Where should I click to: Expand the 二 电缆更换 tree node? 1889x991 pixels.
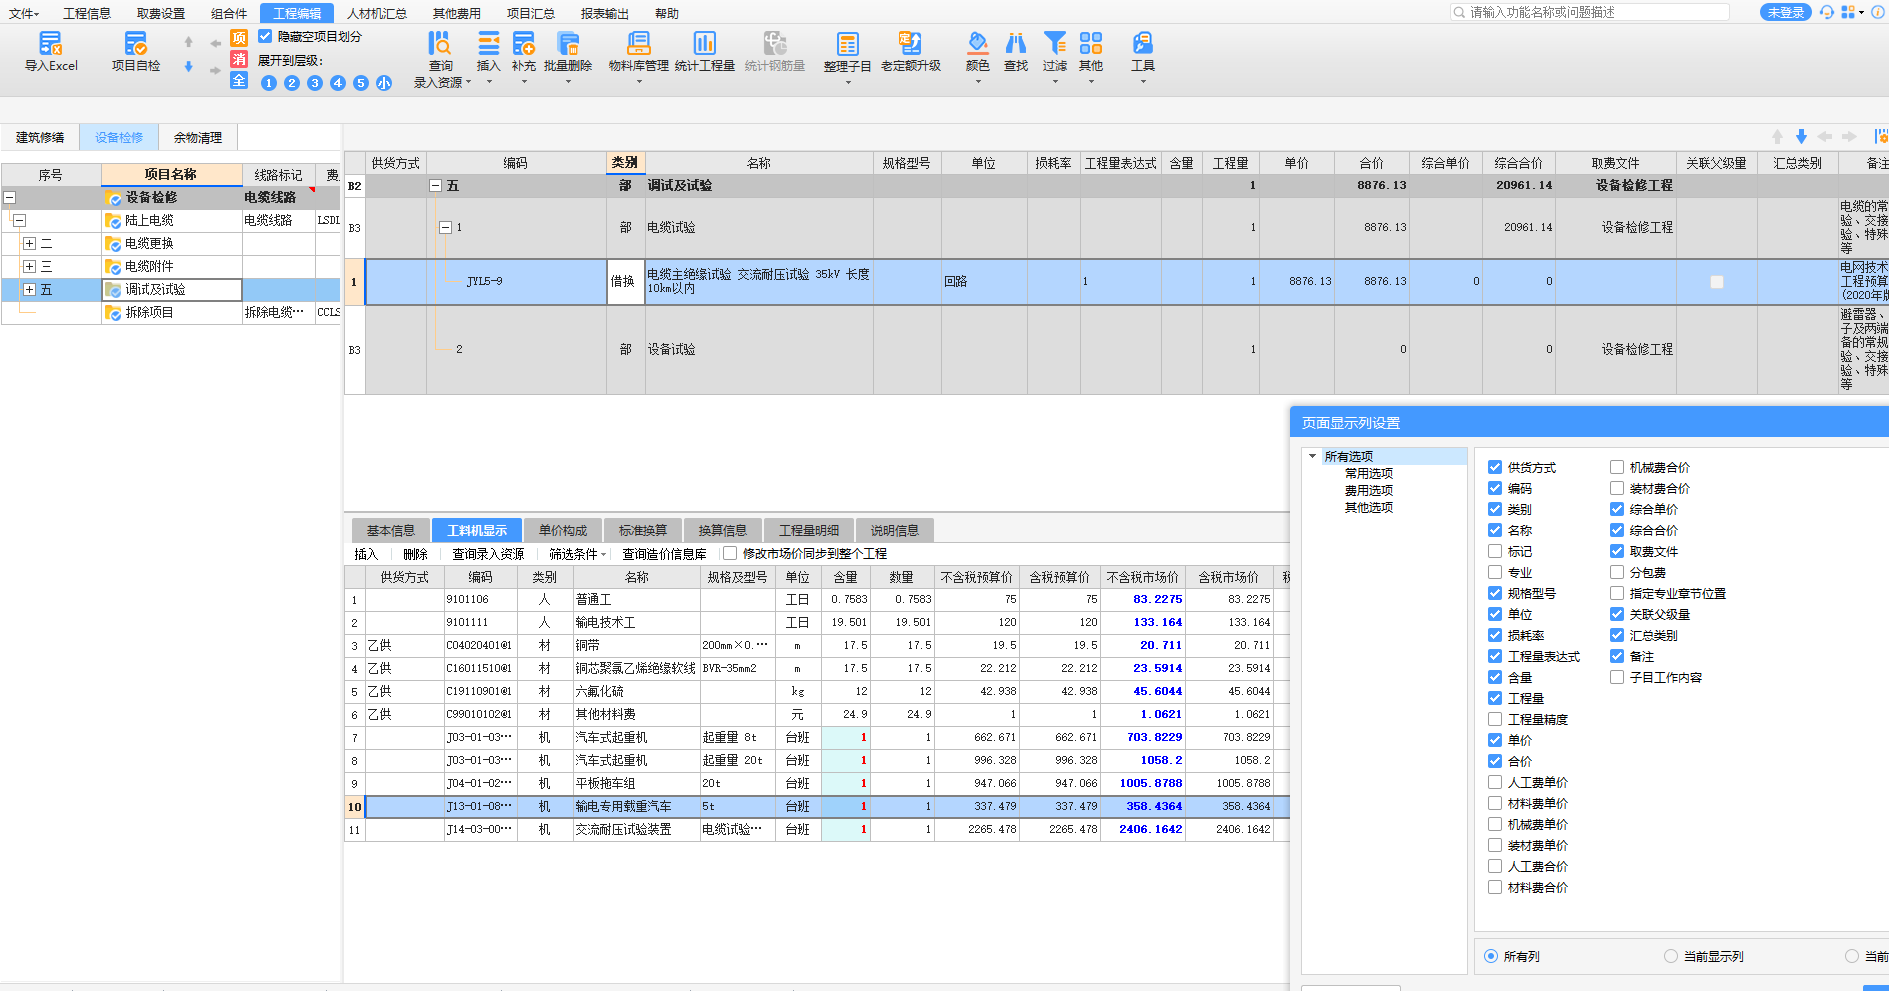[29, 243]
